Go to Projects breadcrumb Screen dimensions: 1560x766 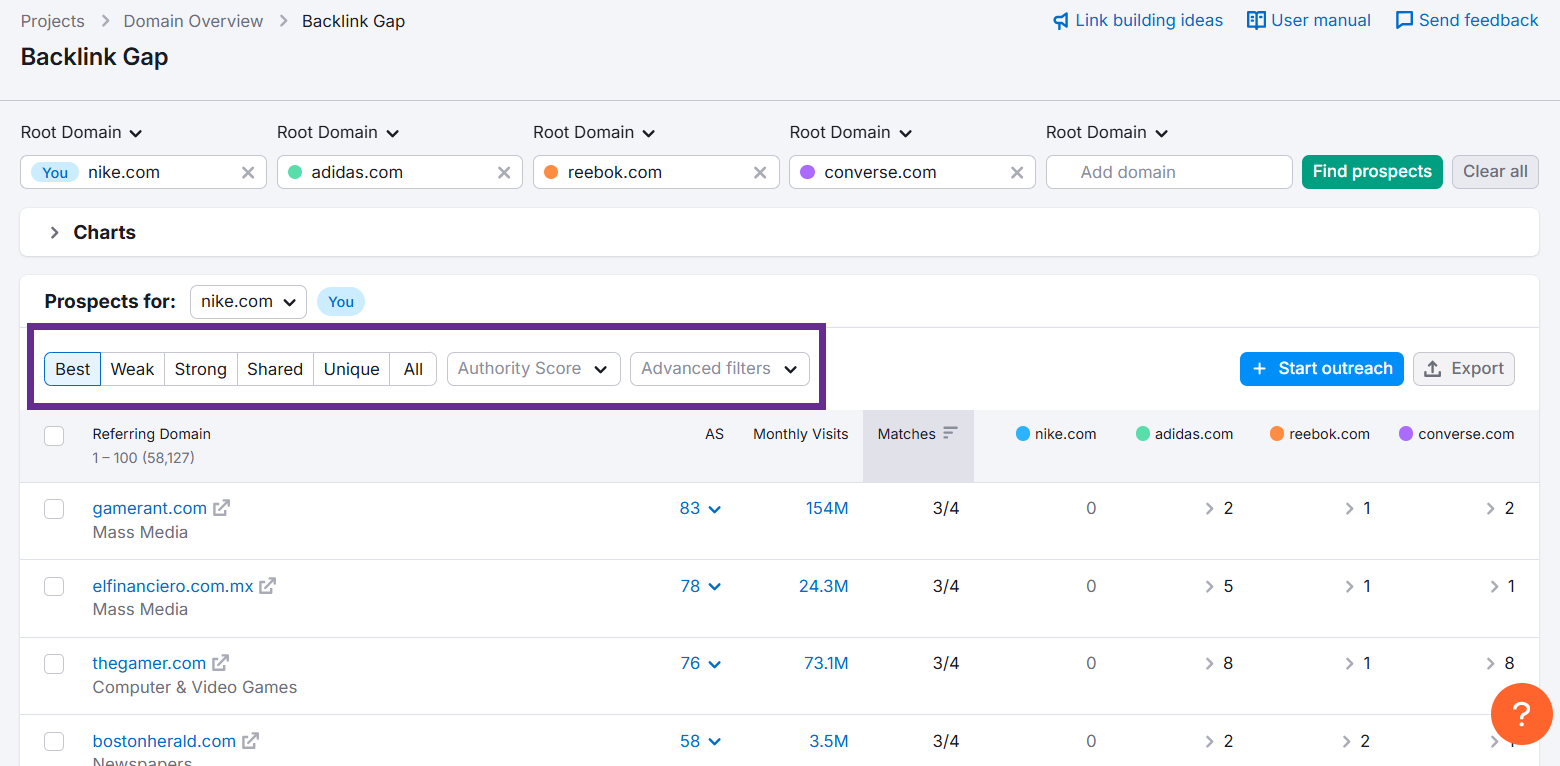(53, 21)
